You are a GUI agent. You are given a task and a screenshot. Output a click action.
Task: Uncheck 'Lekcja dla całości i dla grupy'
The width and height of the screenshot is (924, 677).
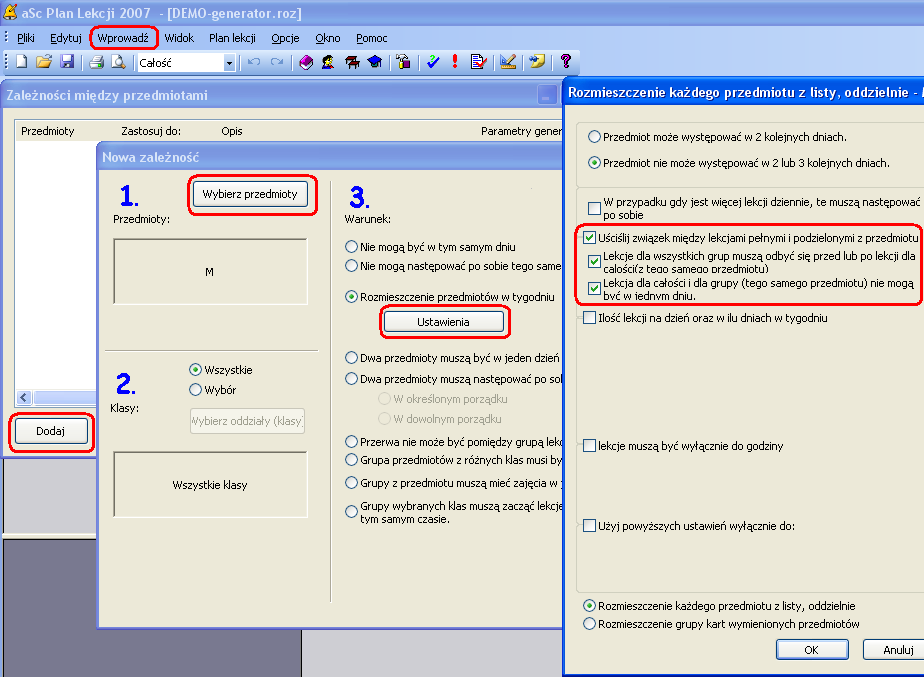tap(594, 289)
